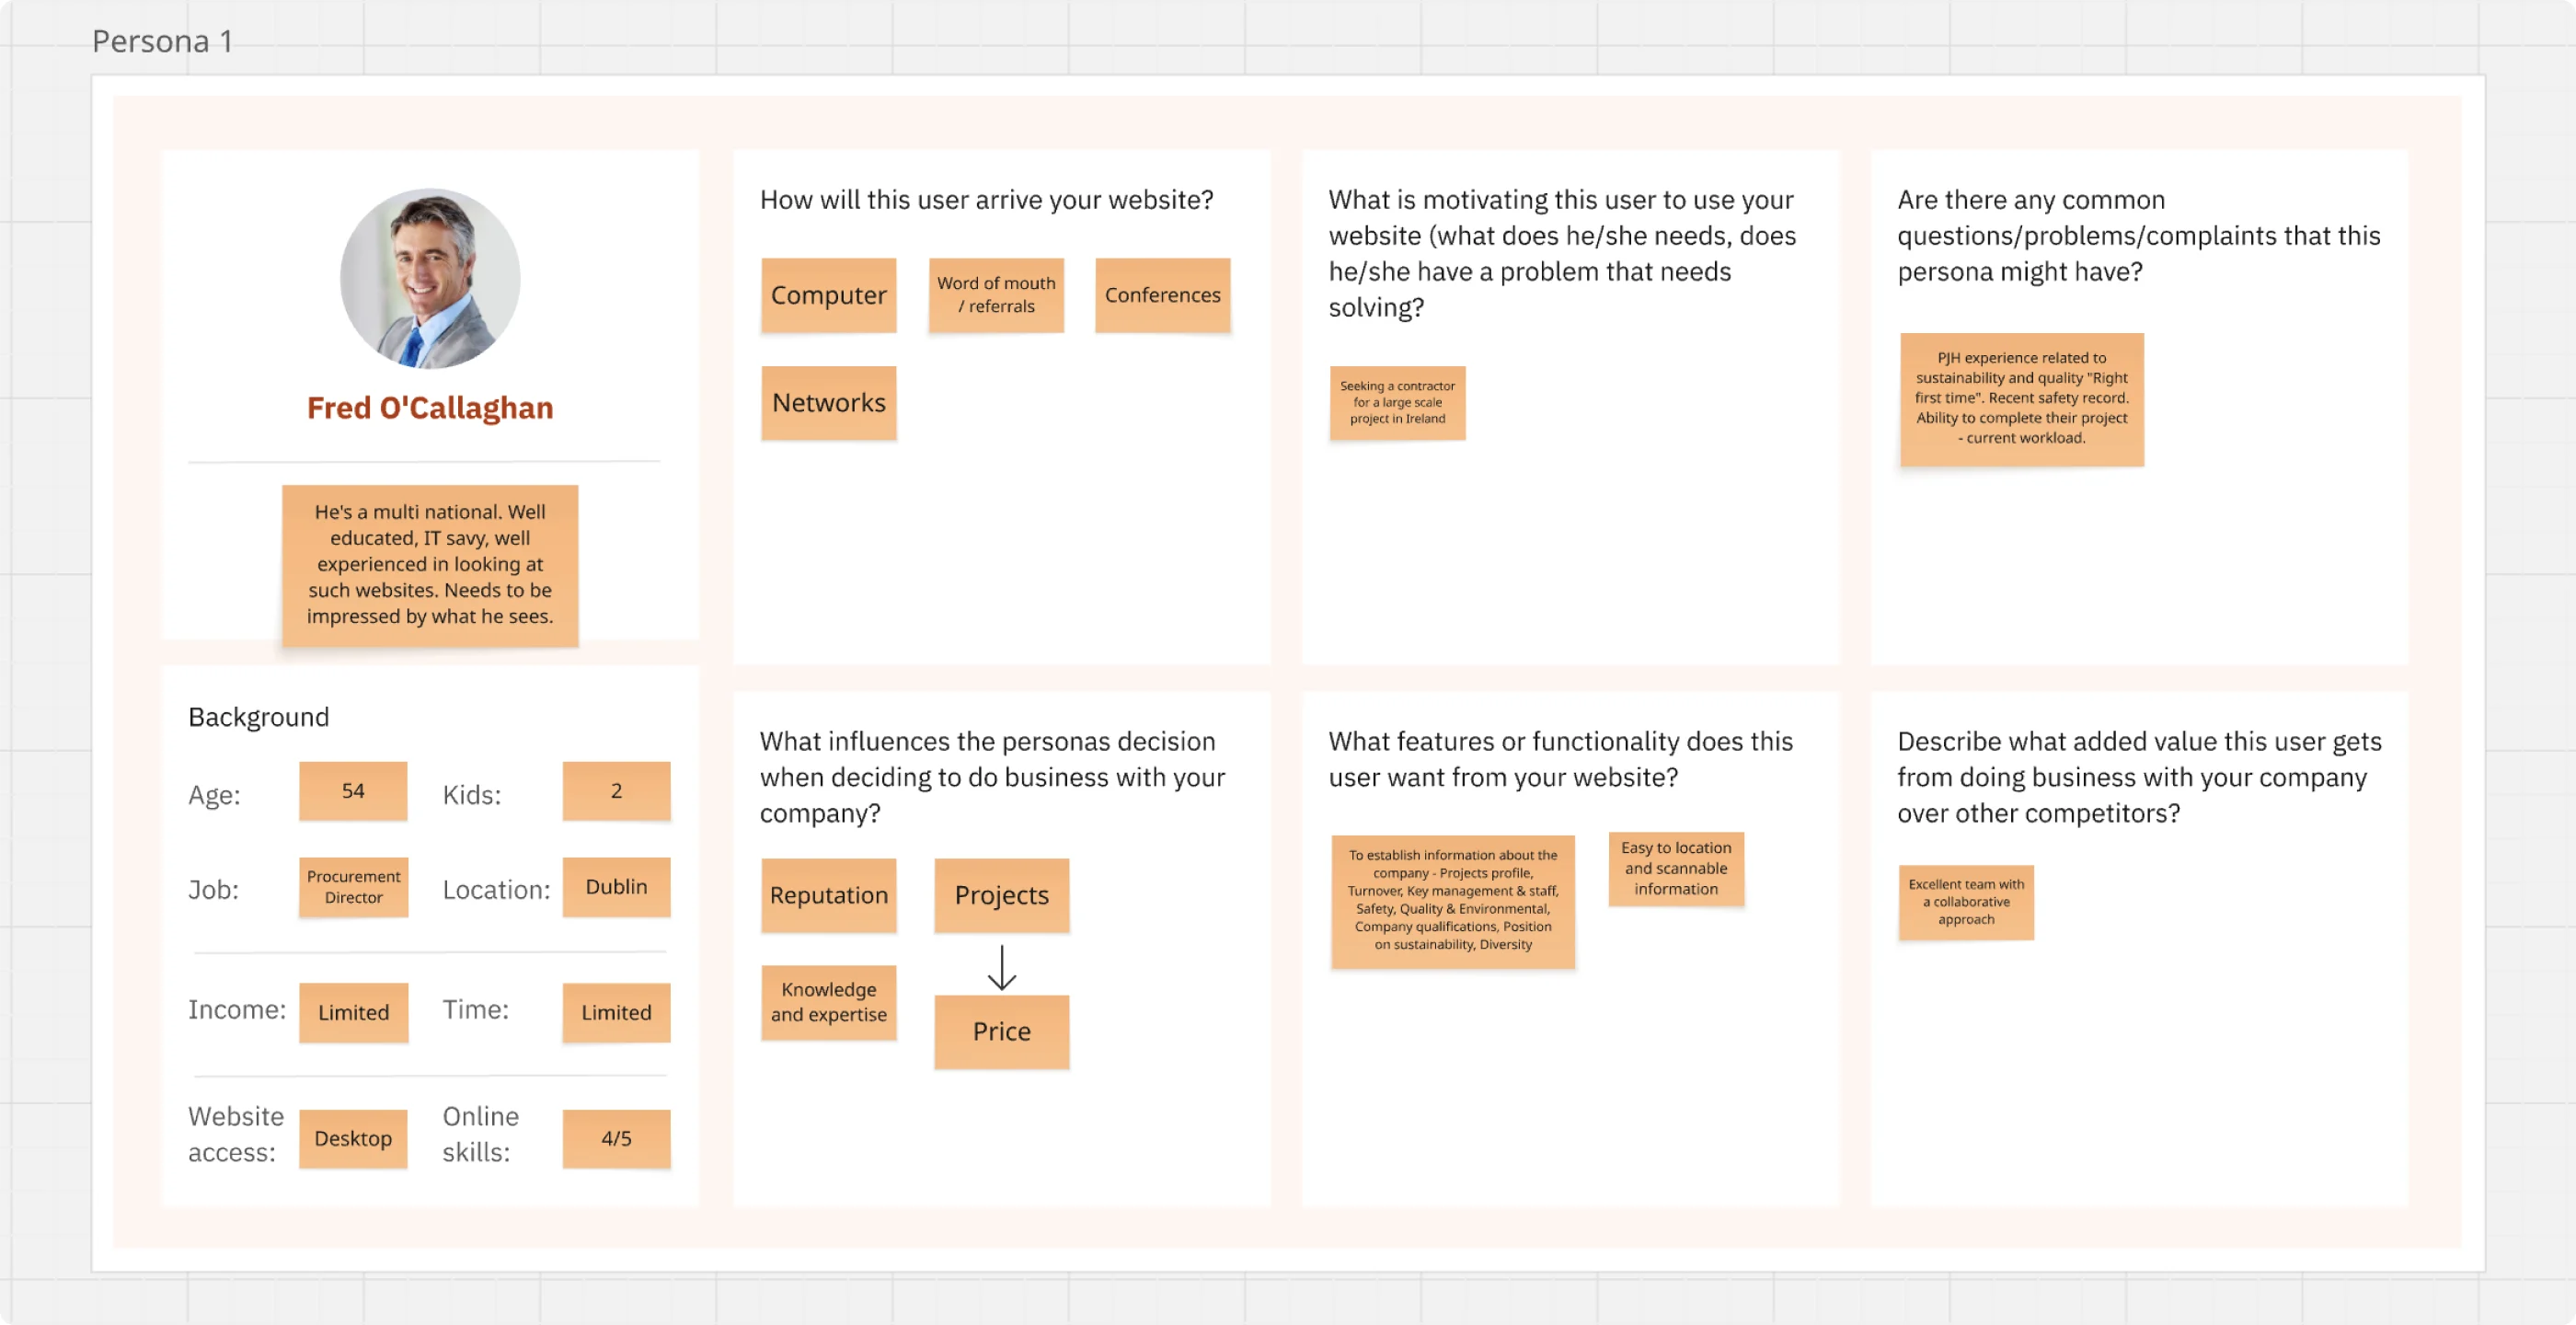The height and width of the screenshot is (1325, 2576).
Task: Select the Price sticky note
Action: (x=1001, y=1031)
